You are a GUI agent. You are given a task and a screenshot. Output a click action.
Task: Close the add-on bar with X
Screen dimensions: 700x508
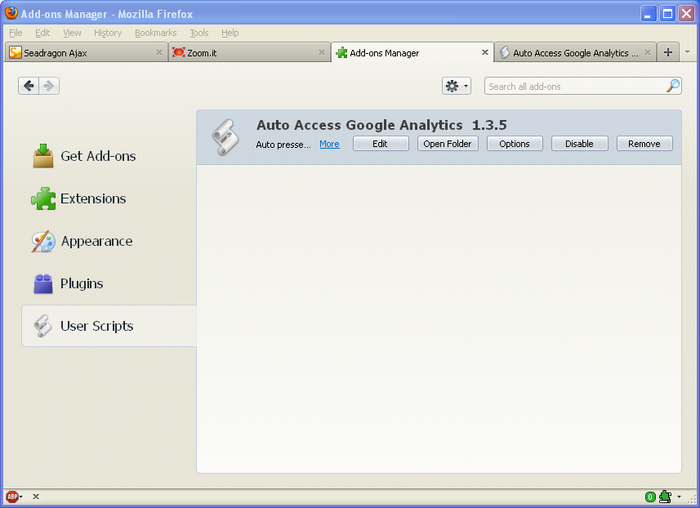(x=36, y=496)
